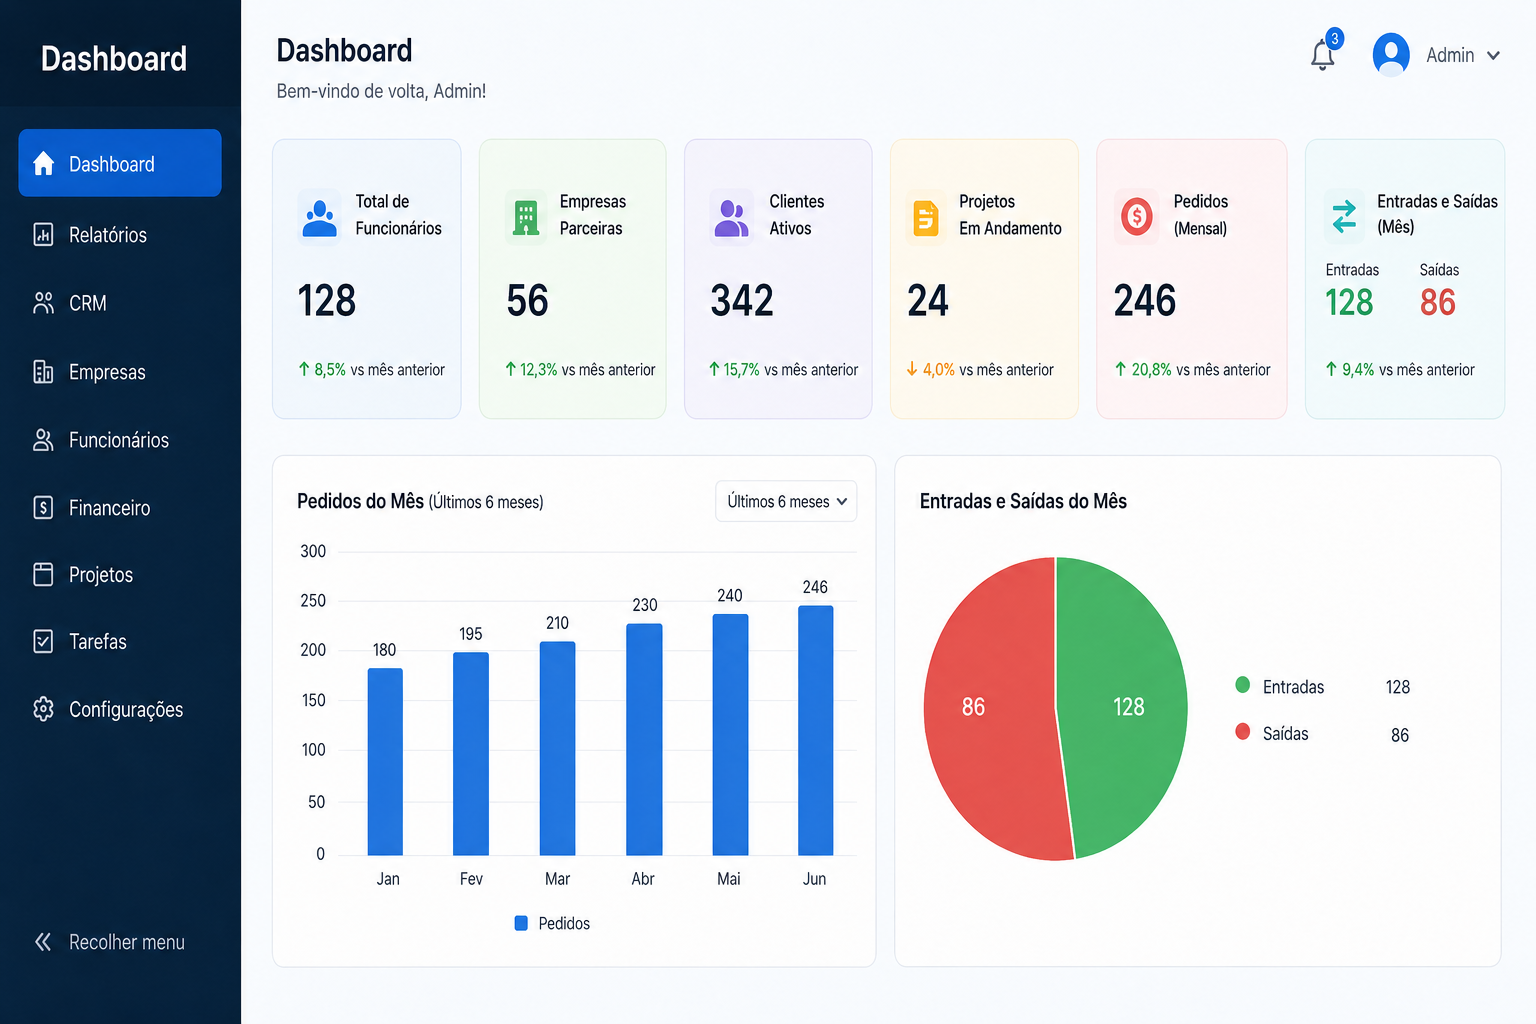The width and height of the screenshot is (1536, 1024).
Task: Open Financeiro from the sidebar
Action: (120, 508)
